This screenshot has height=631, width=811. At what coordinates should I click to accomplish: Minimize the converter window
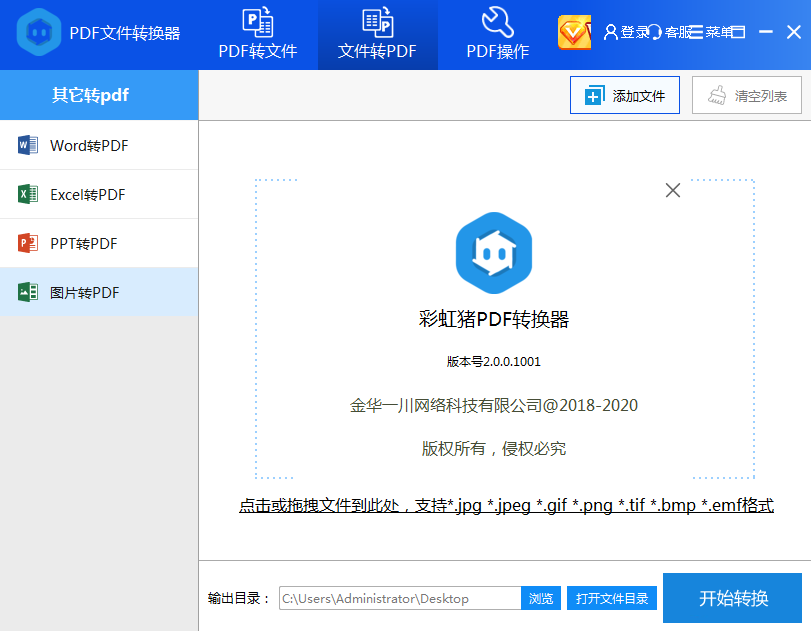765,32
